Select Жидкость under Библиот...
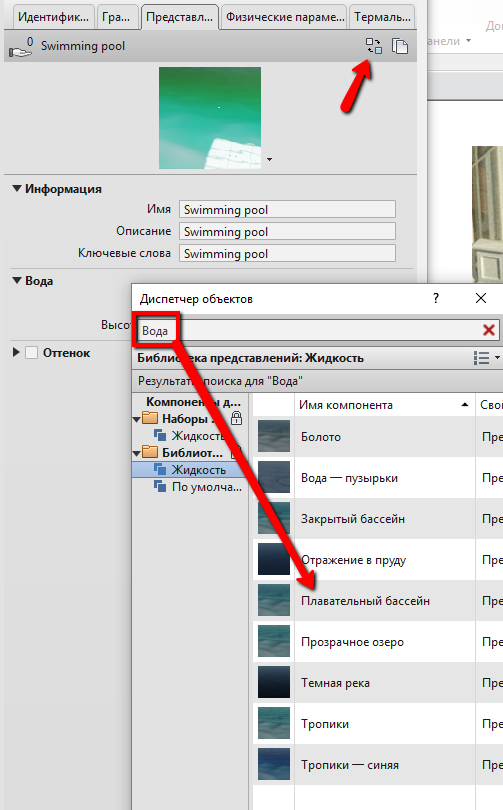503x810 pixels. click(x=198, y=470)
